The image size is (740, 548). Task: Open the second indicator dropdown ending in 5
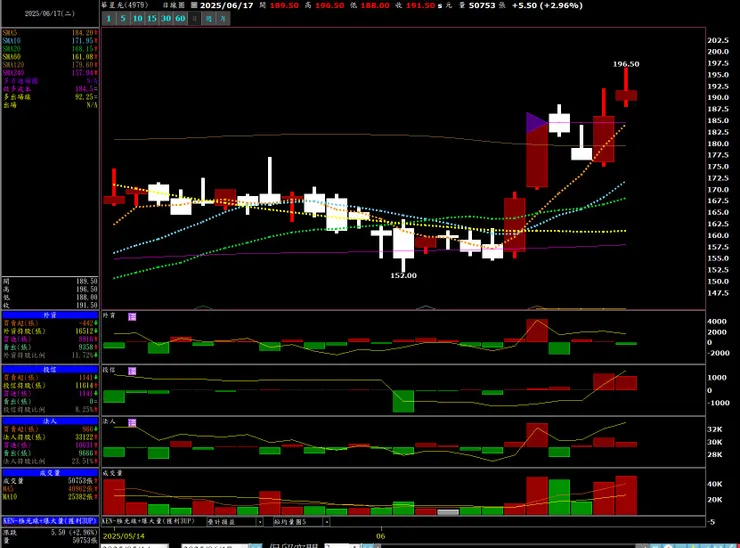301,522
